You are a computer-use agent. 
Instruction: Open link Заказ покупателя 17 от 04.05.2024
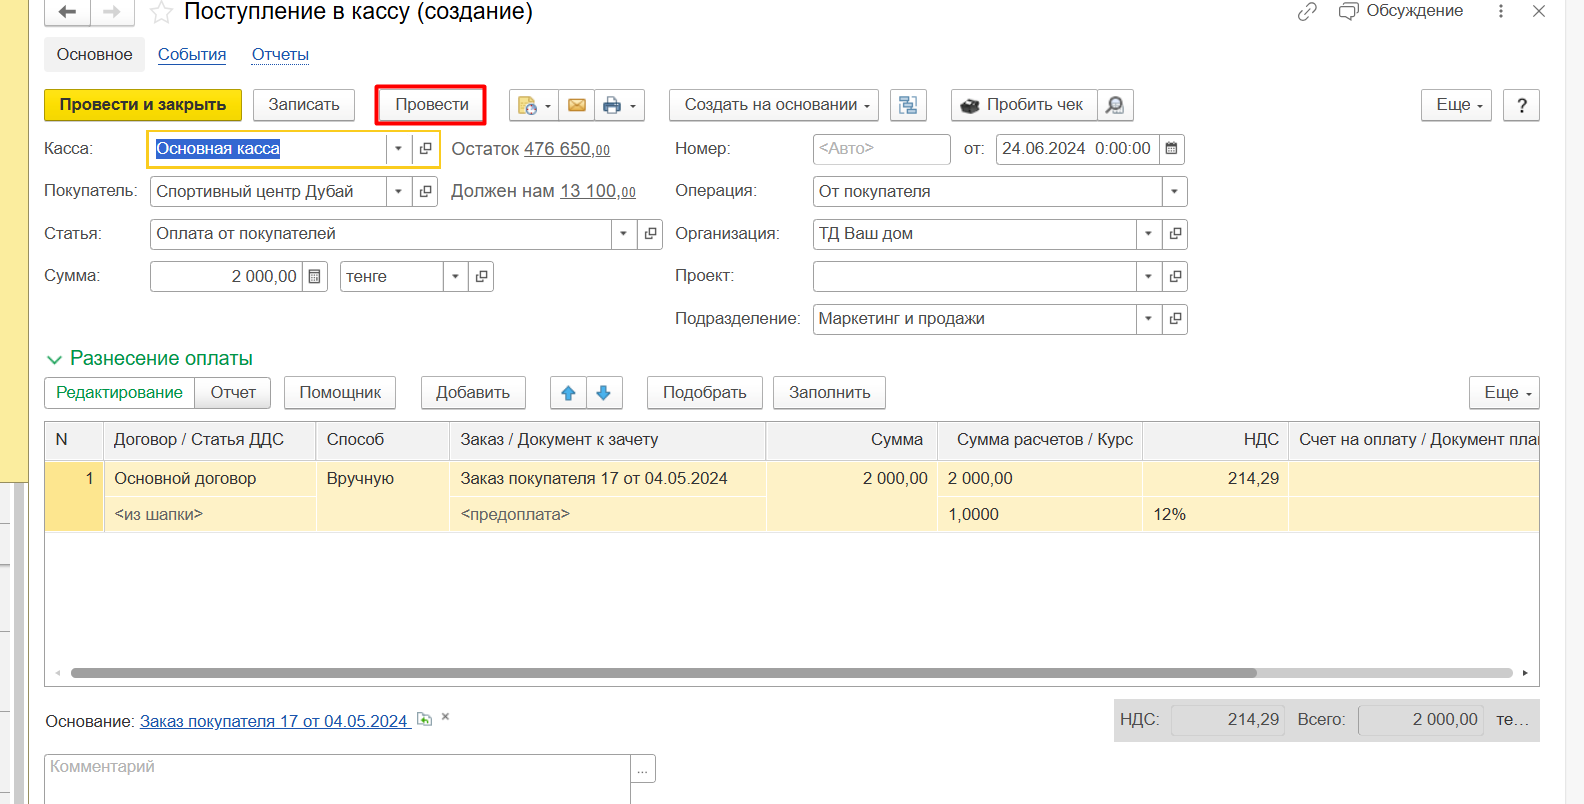tap(273, 721)
